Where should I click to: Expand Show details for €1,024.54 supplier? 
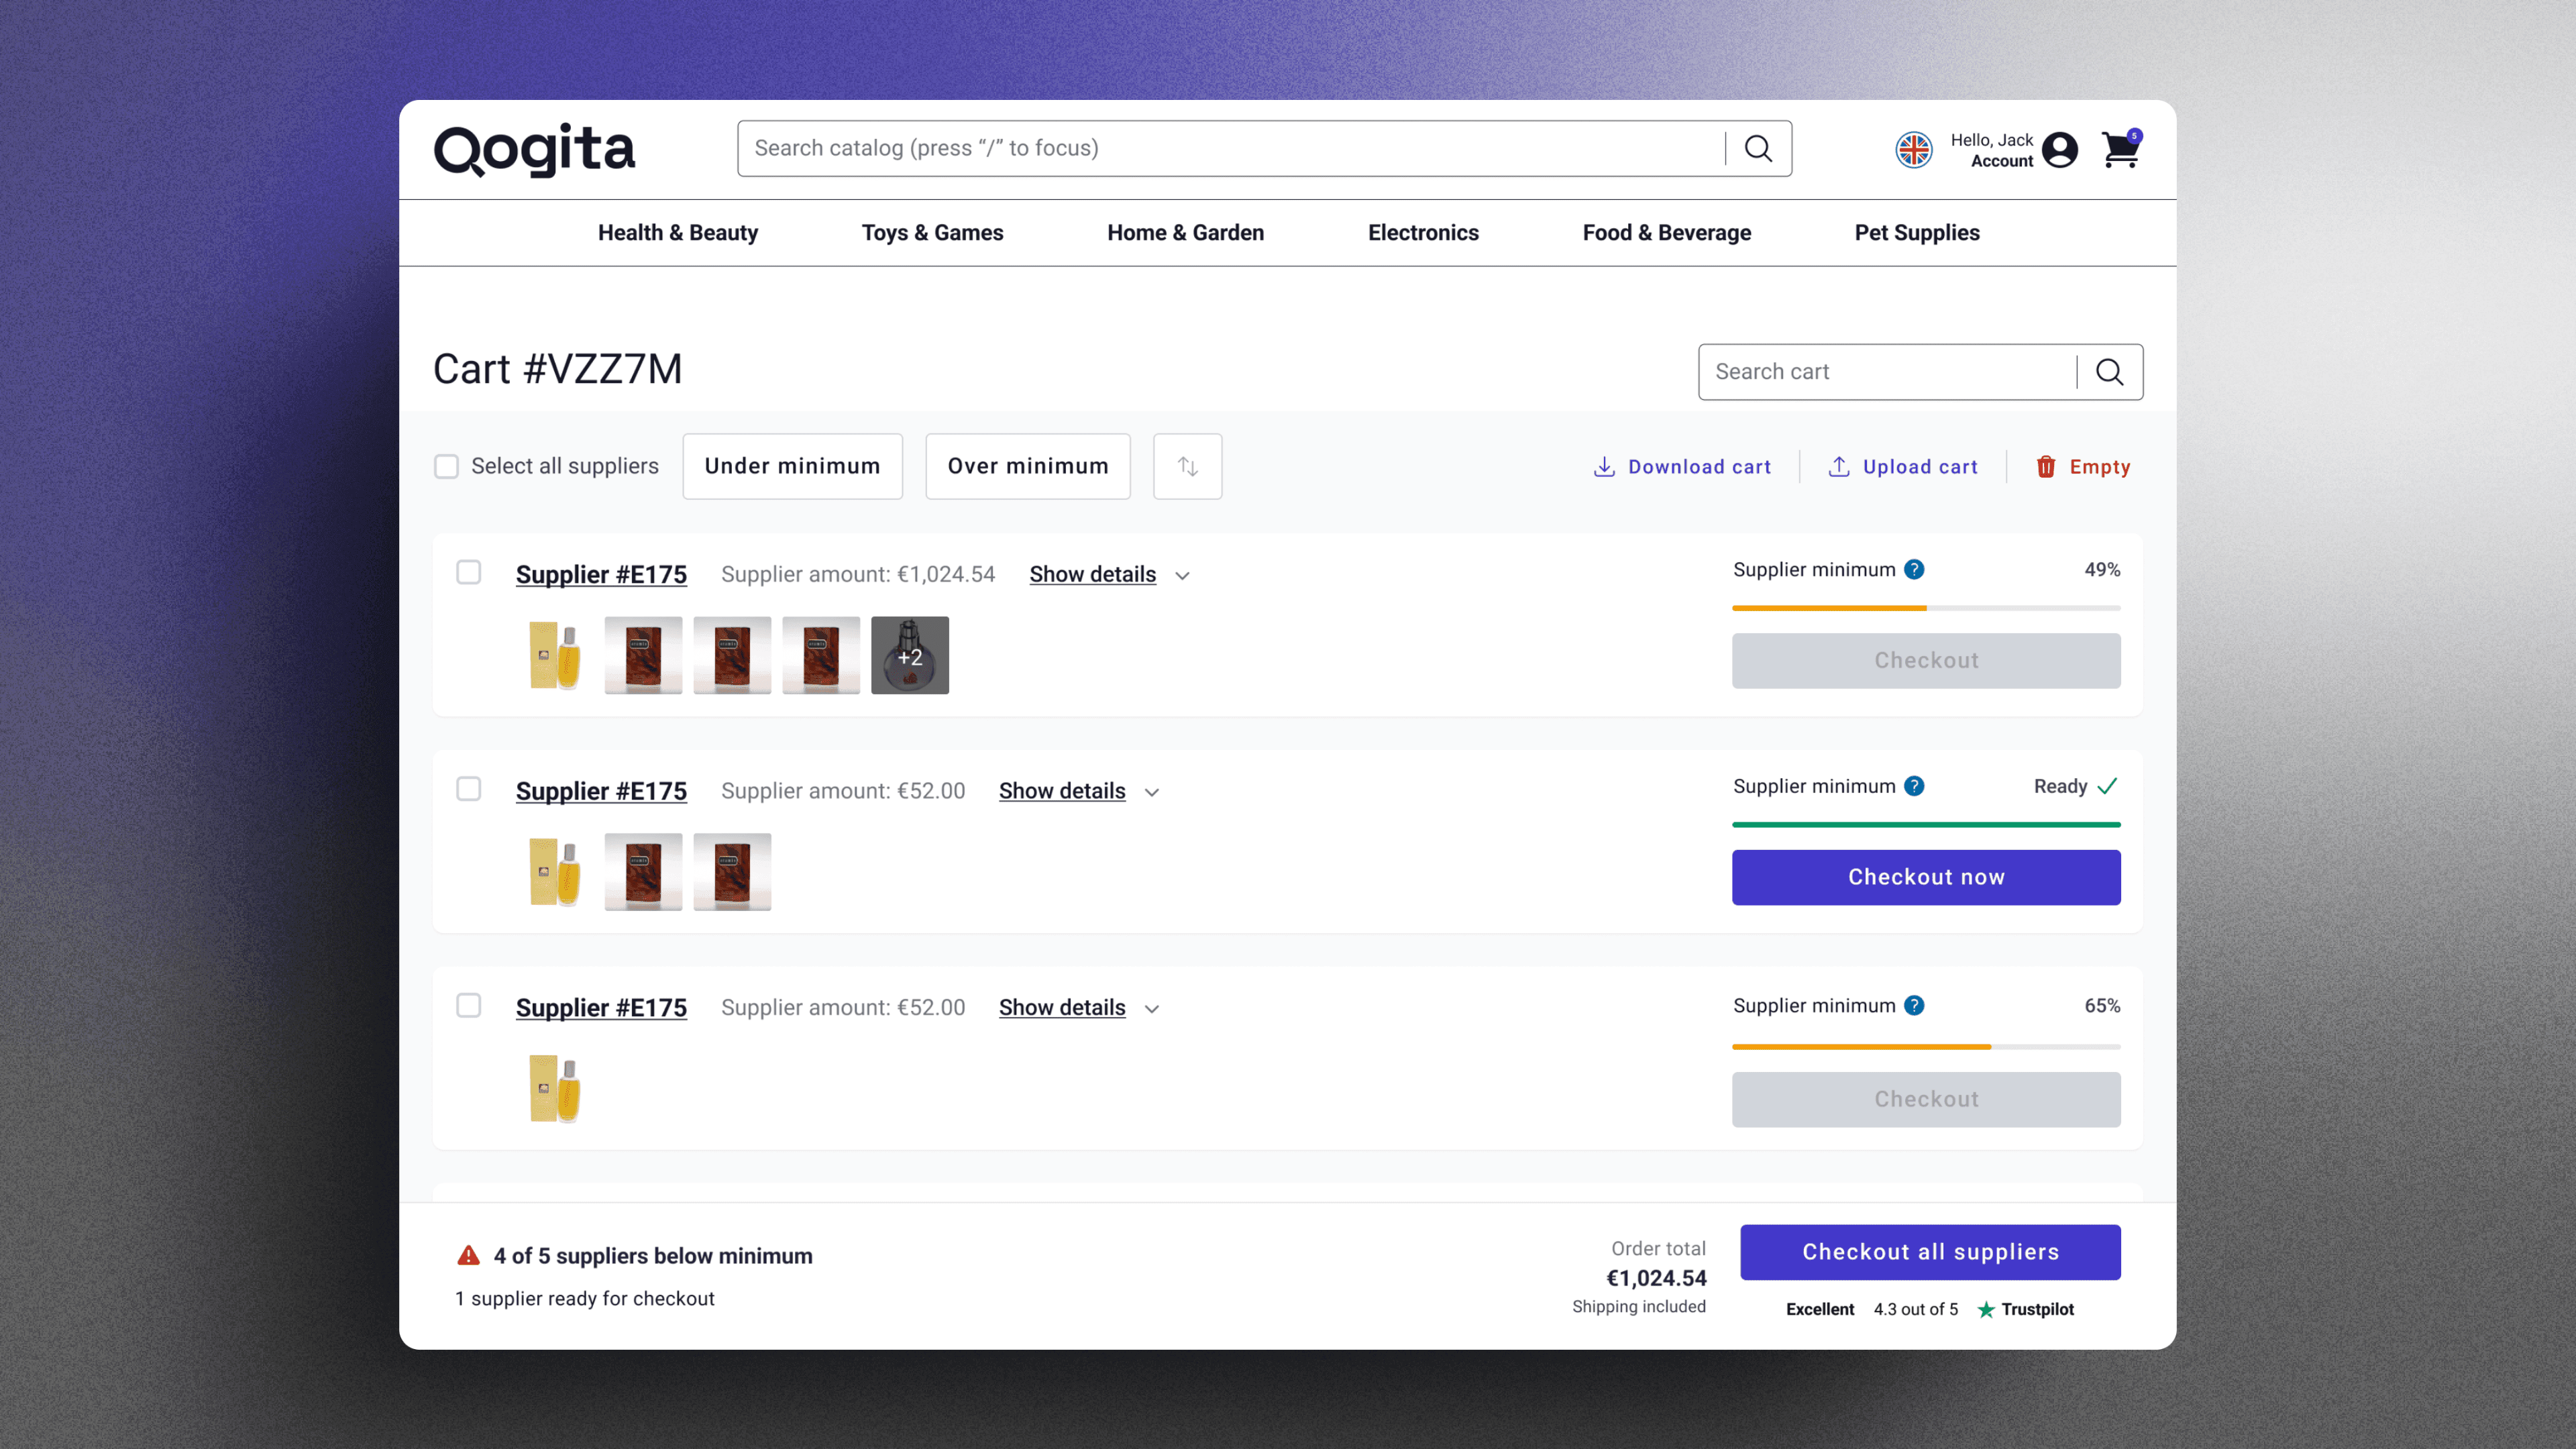click(x=1092, y=574)
